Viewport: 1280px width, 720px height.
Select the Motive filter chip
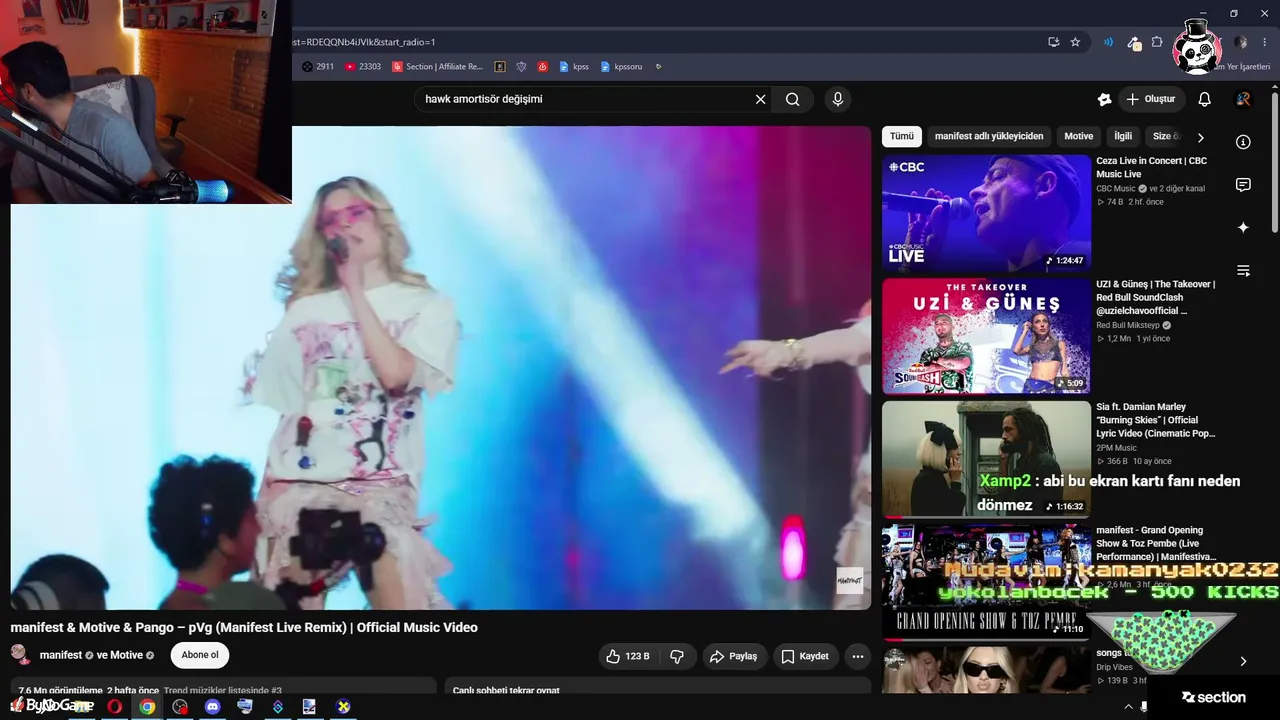coord(1079,136)
